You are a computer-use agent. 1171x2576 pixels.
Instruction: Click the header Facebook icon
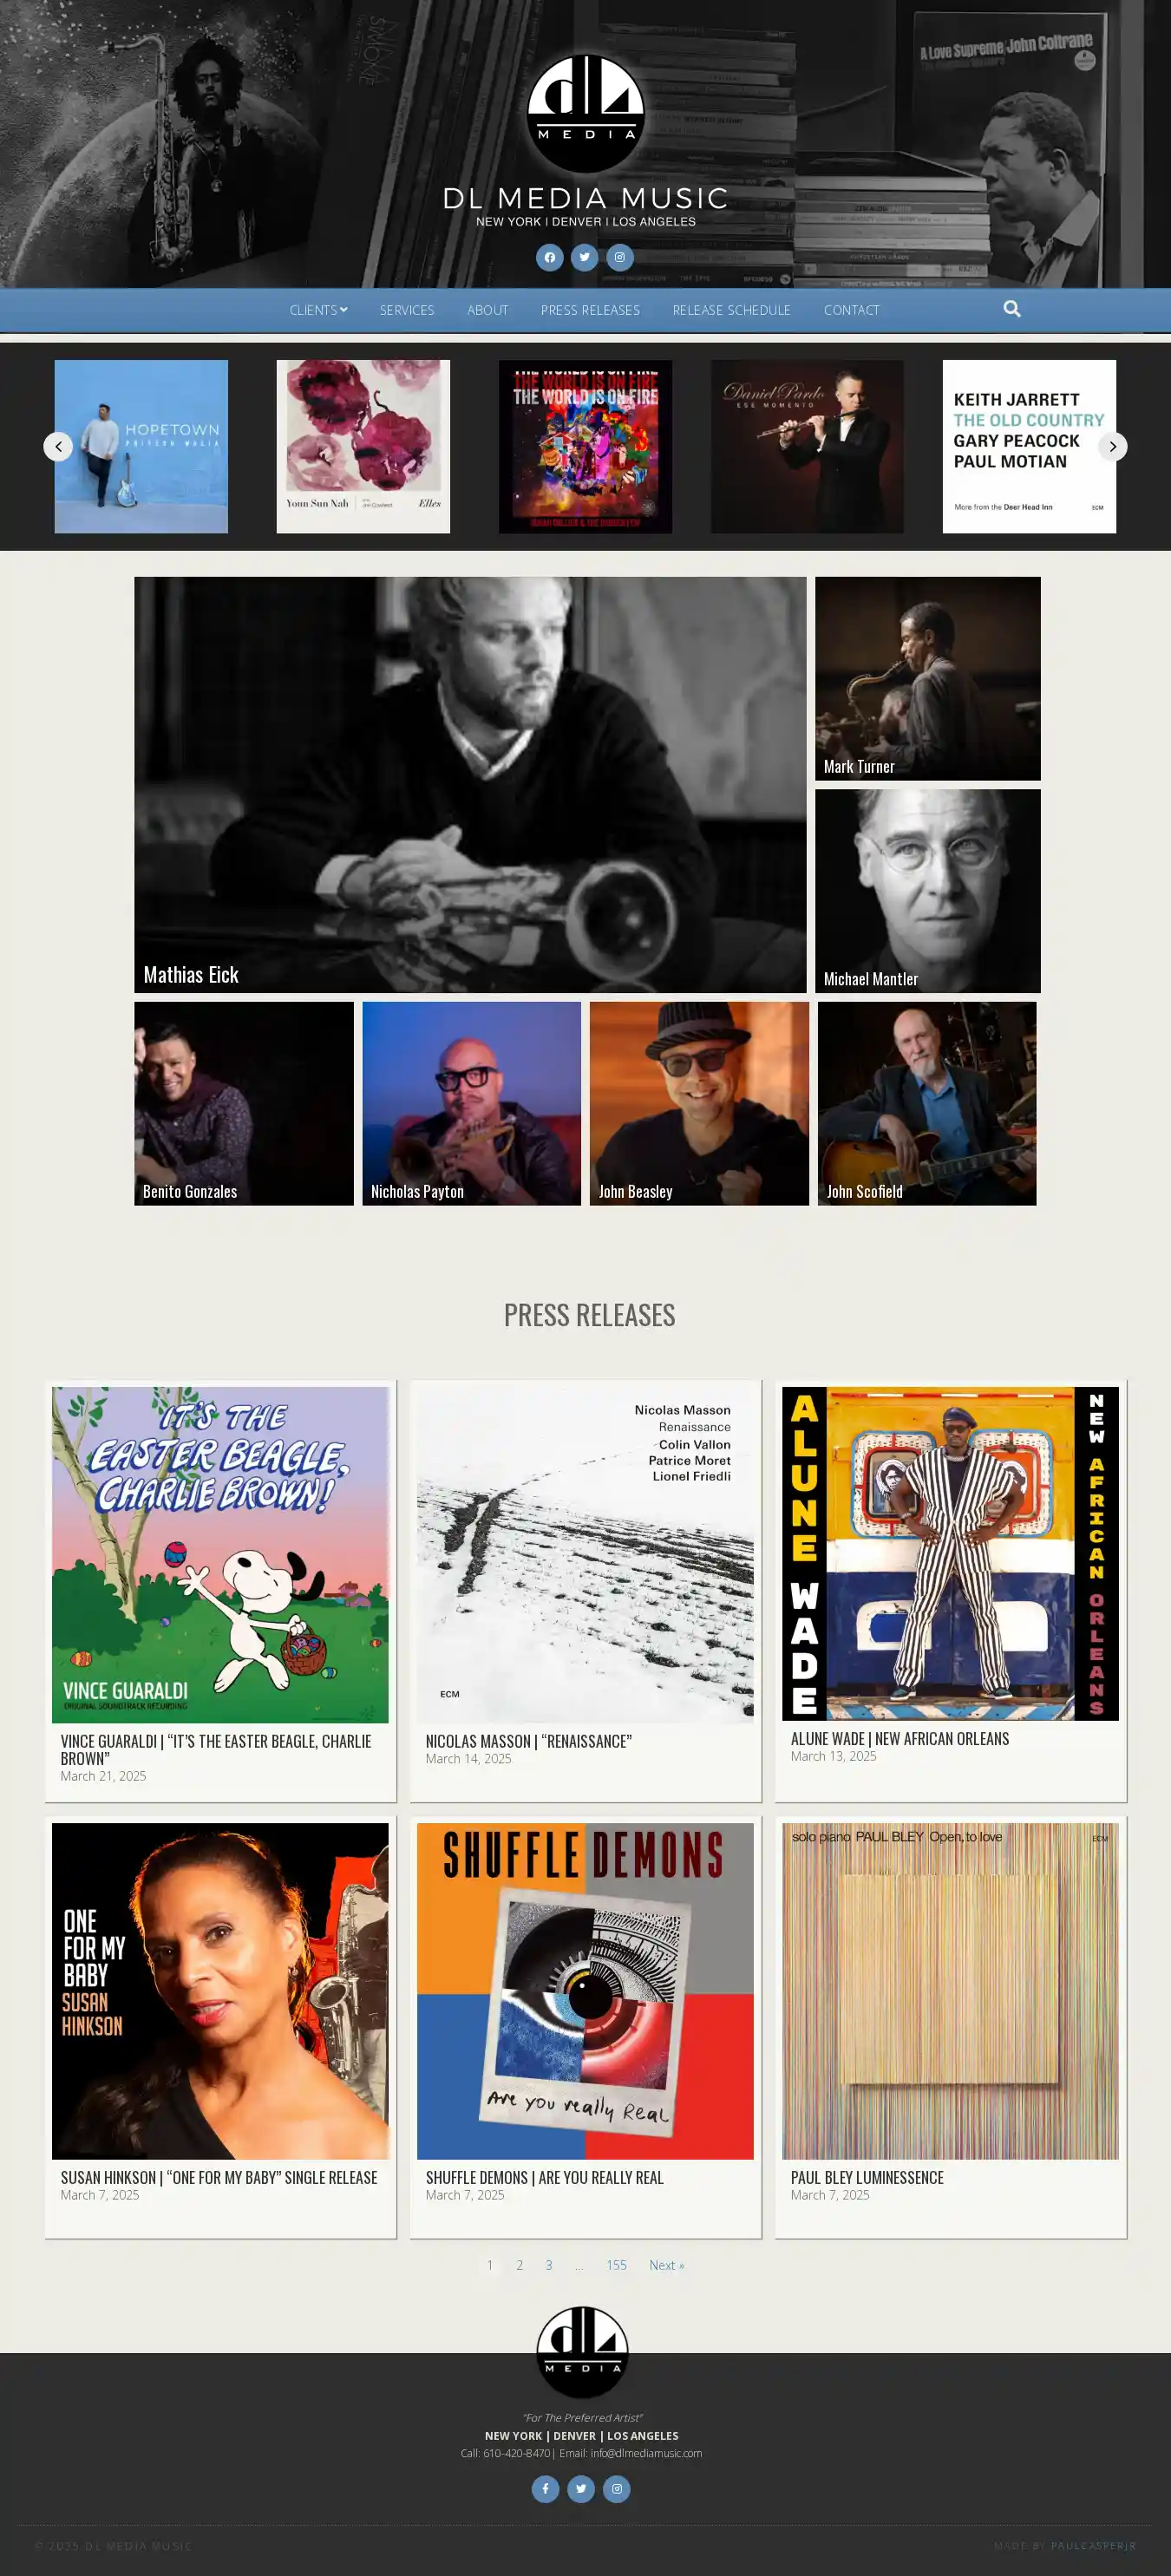549,257
